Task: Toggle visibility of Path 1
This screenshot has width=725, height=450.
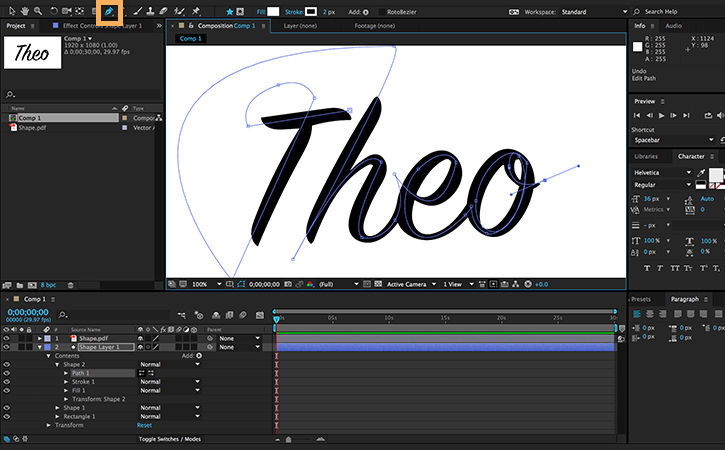Action: (x=6, y=373)
